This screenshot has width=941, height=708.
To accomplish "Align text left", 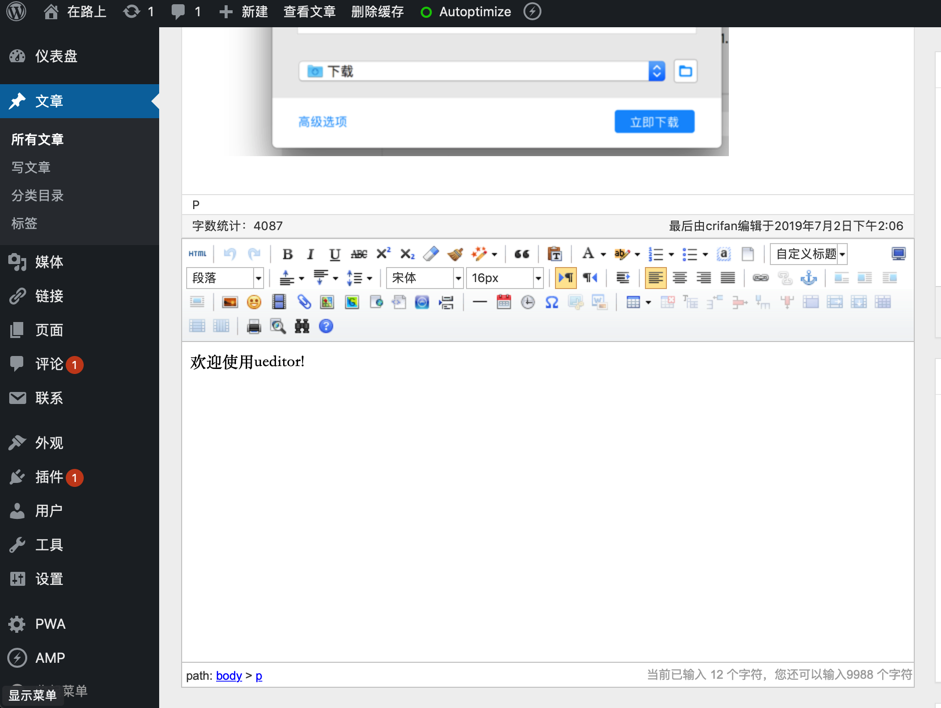I will pyautogui.click(x=655, y=278).
